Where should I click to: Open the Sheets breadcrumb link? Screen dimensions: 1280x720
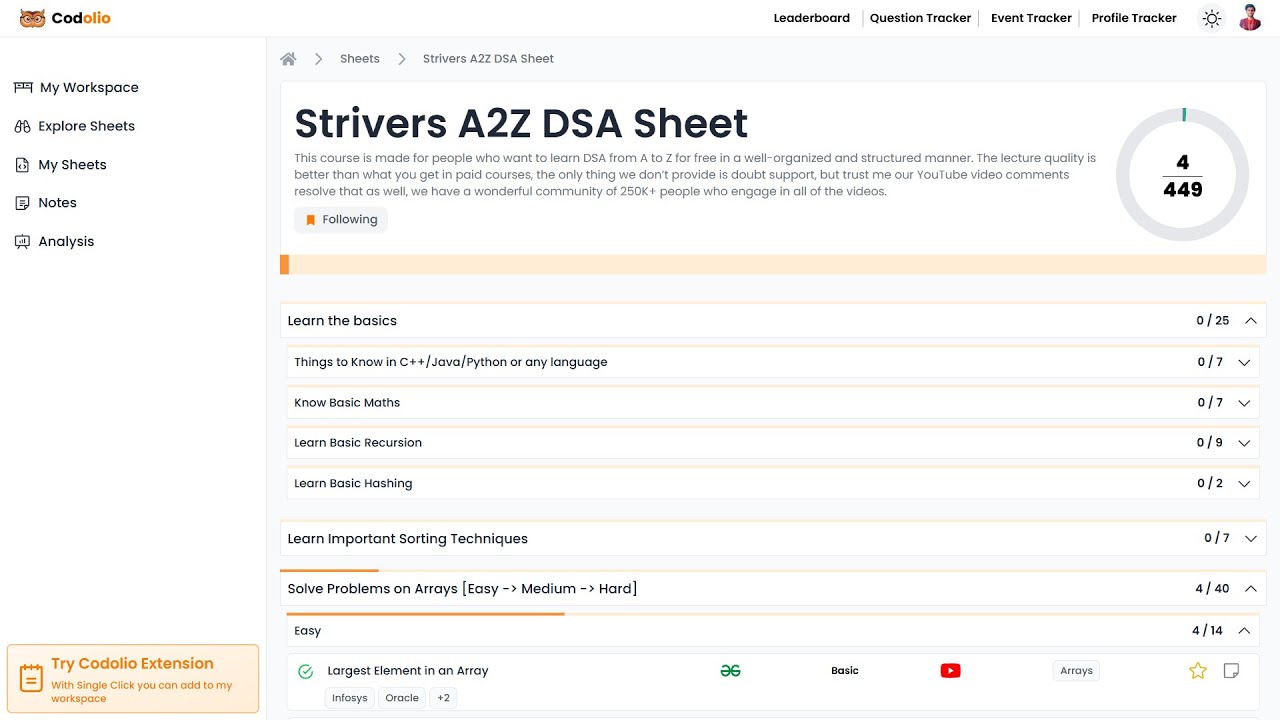(x=359, y=58)
